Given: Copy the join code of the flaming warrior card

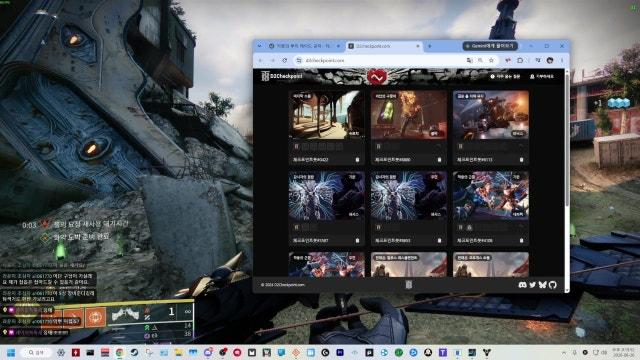Looking at the screenshot, I should tap(440, 160).
